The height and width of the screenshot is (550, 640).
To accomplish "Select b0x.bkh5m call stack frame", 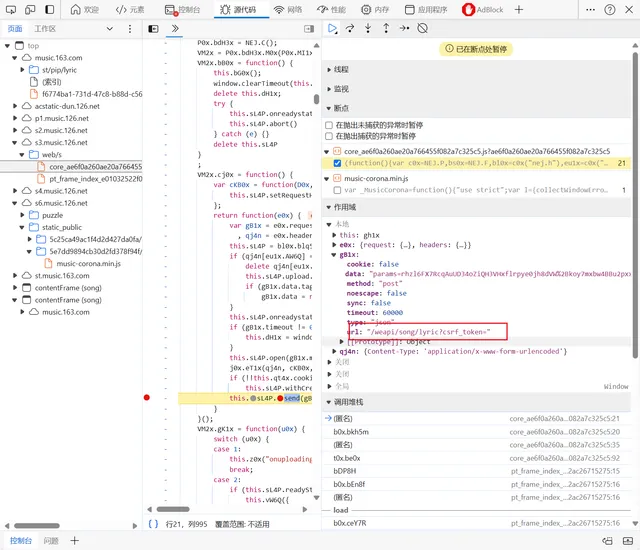I will 476,432.
